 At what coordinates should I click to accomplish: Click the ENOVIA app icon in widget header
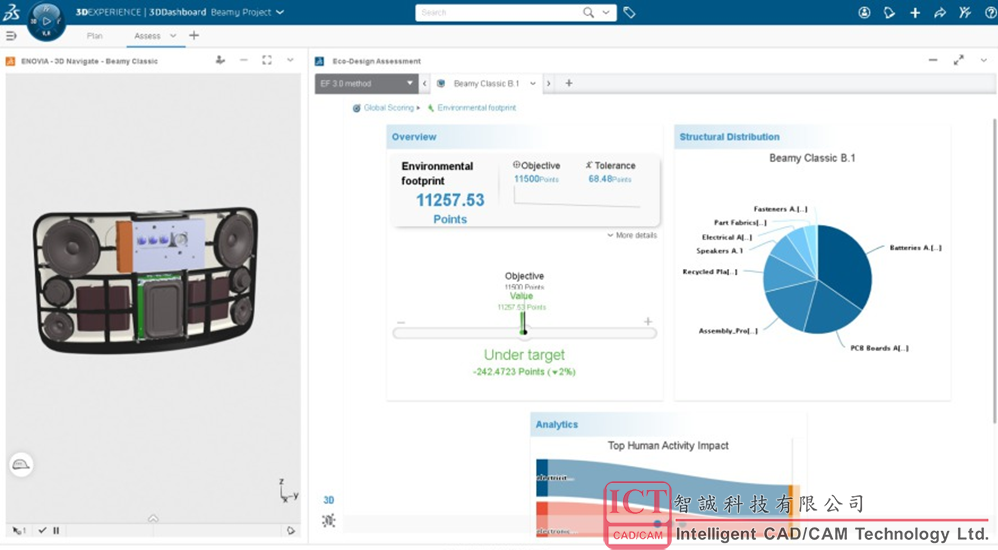pyautogui.click(x=10, y=61)
